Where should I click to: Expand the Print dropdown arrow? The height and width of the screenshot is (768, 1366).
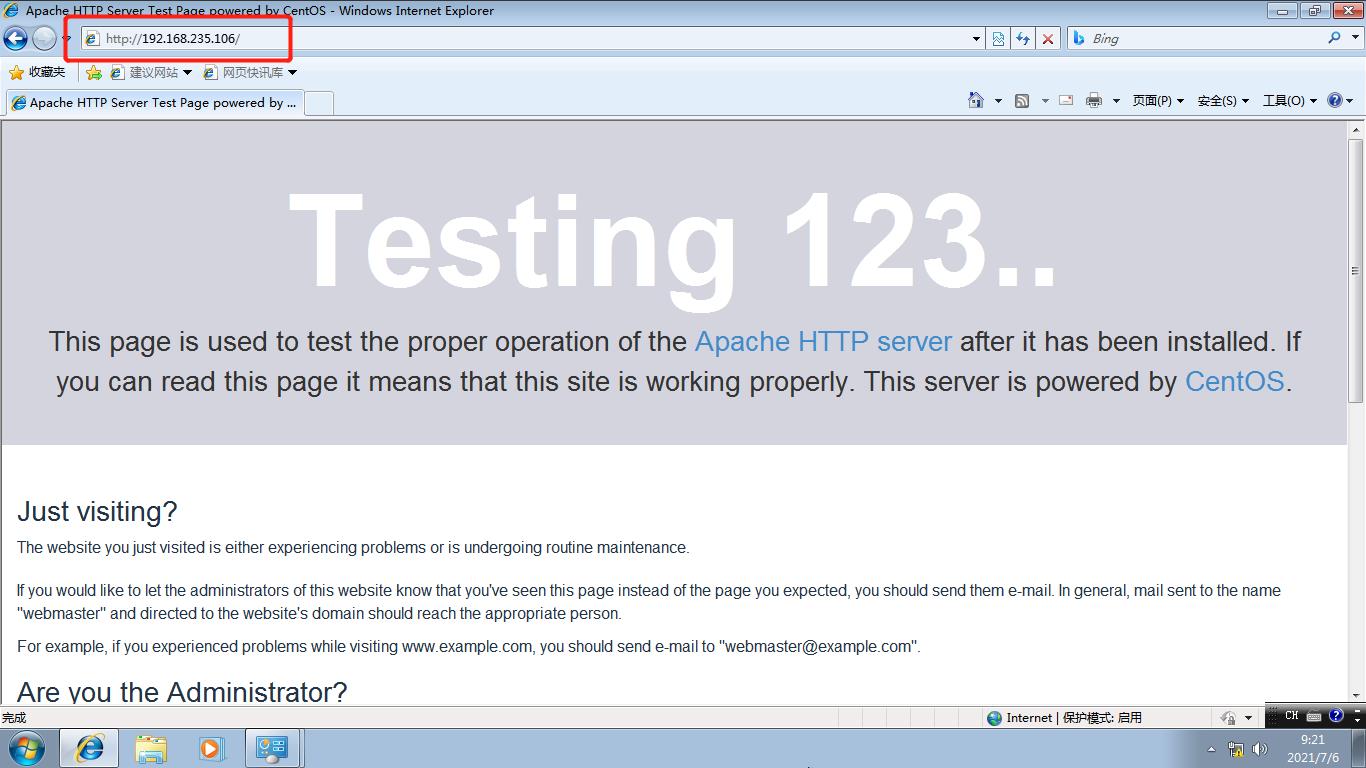[1116, 101]
